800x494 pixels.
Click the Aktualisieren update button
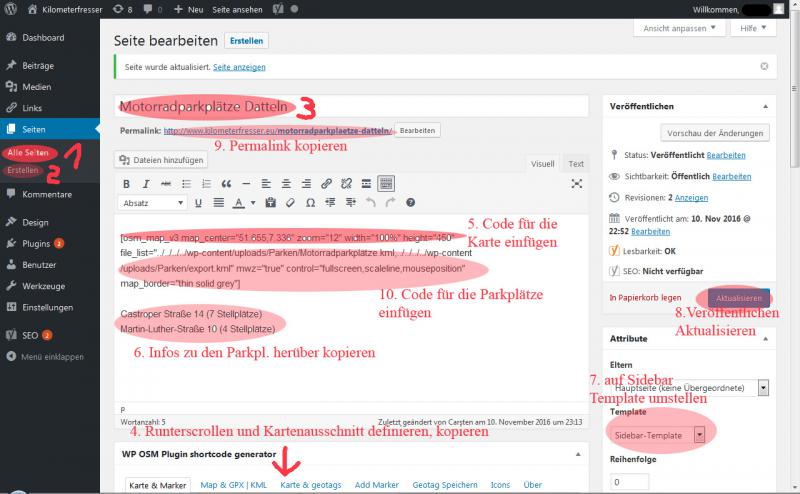point(741,298)
